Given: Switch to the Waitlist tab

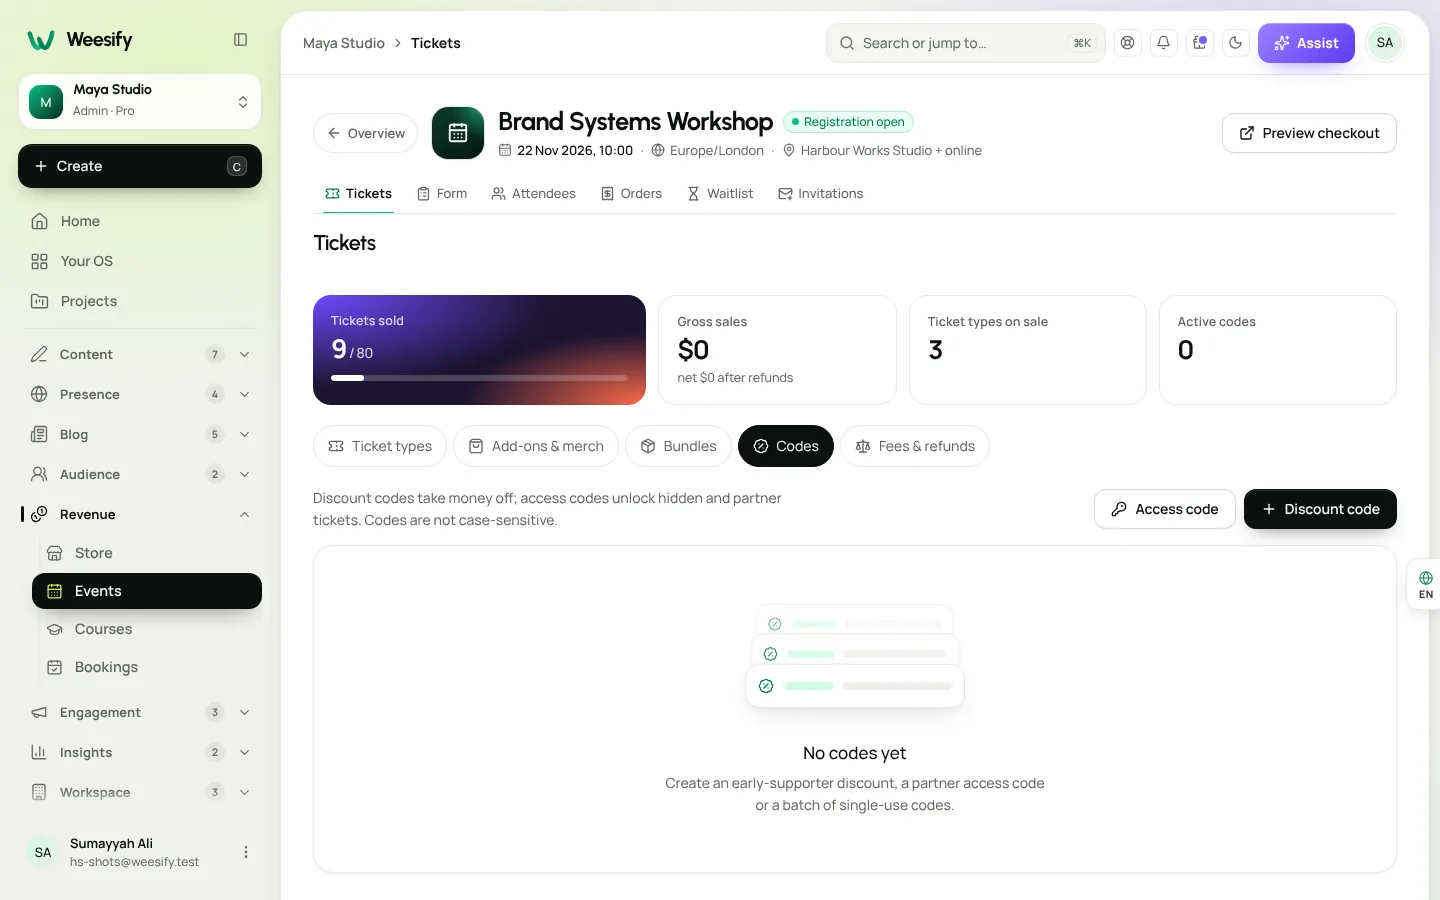Looking at the screenshot, I should [720, 194].
